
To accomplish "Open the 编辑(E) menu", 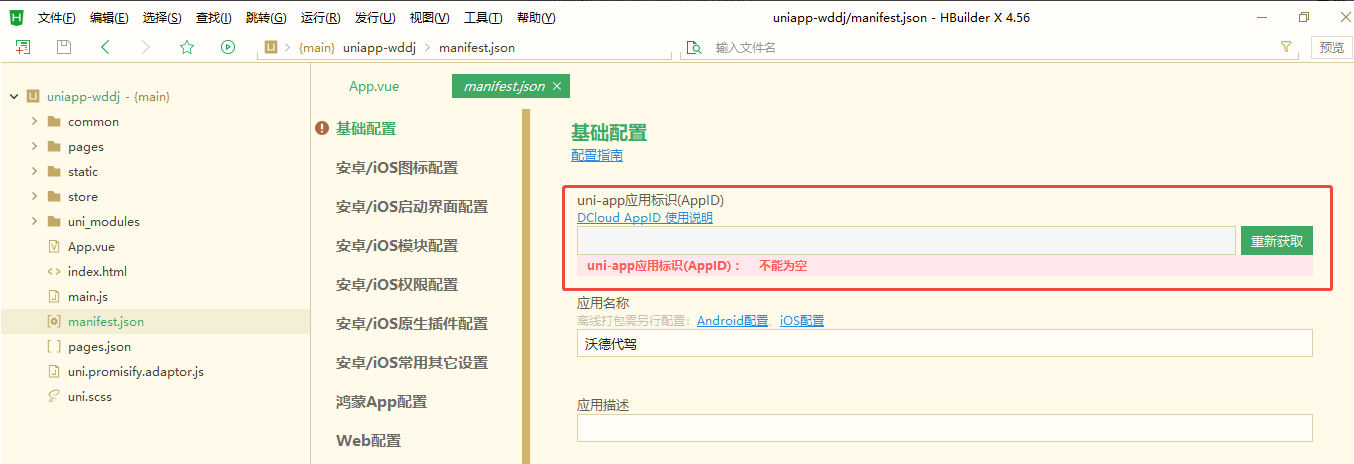I will coord(109,18).
